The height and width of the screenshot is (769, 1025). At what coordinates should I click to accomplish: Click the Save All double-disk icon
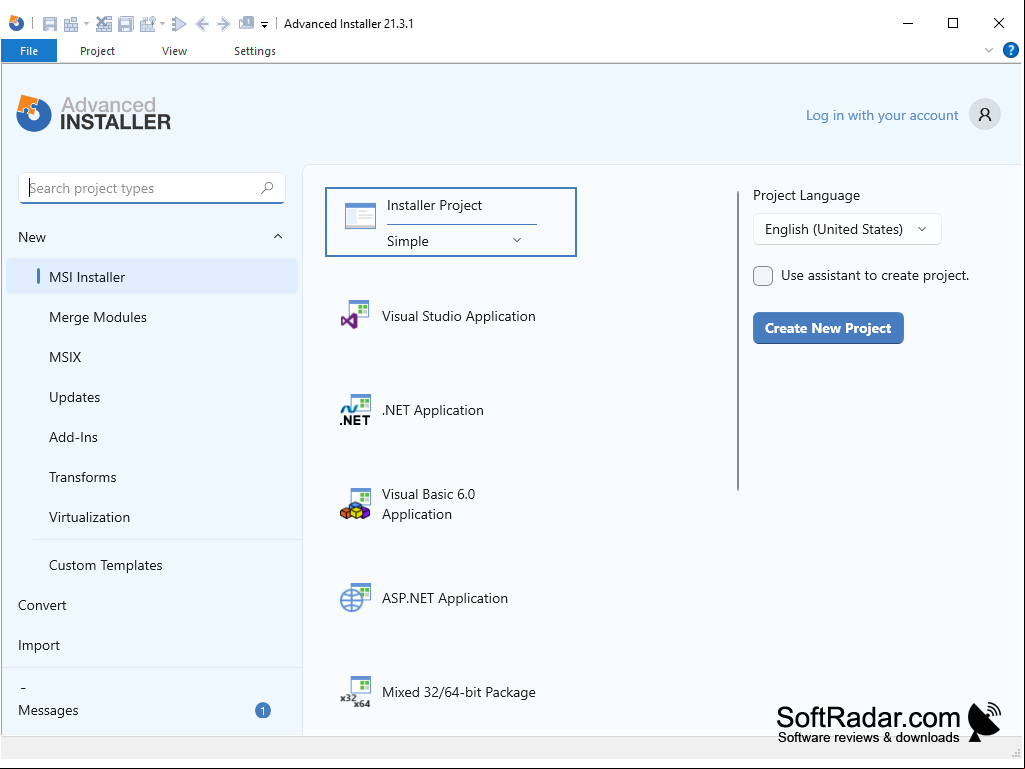click(x=126, y=24)
